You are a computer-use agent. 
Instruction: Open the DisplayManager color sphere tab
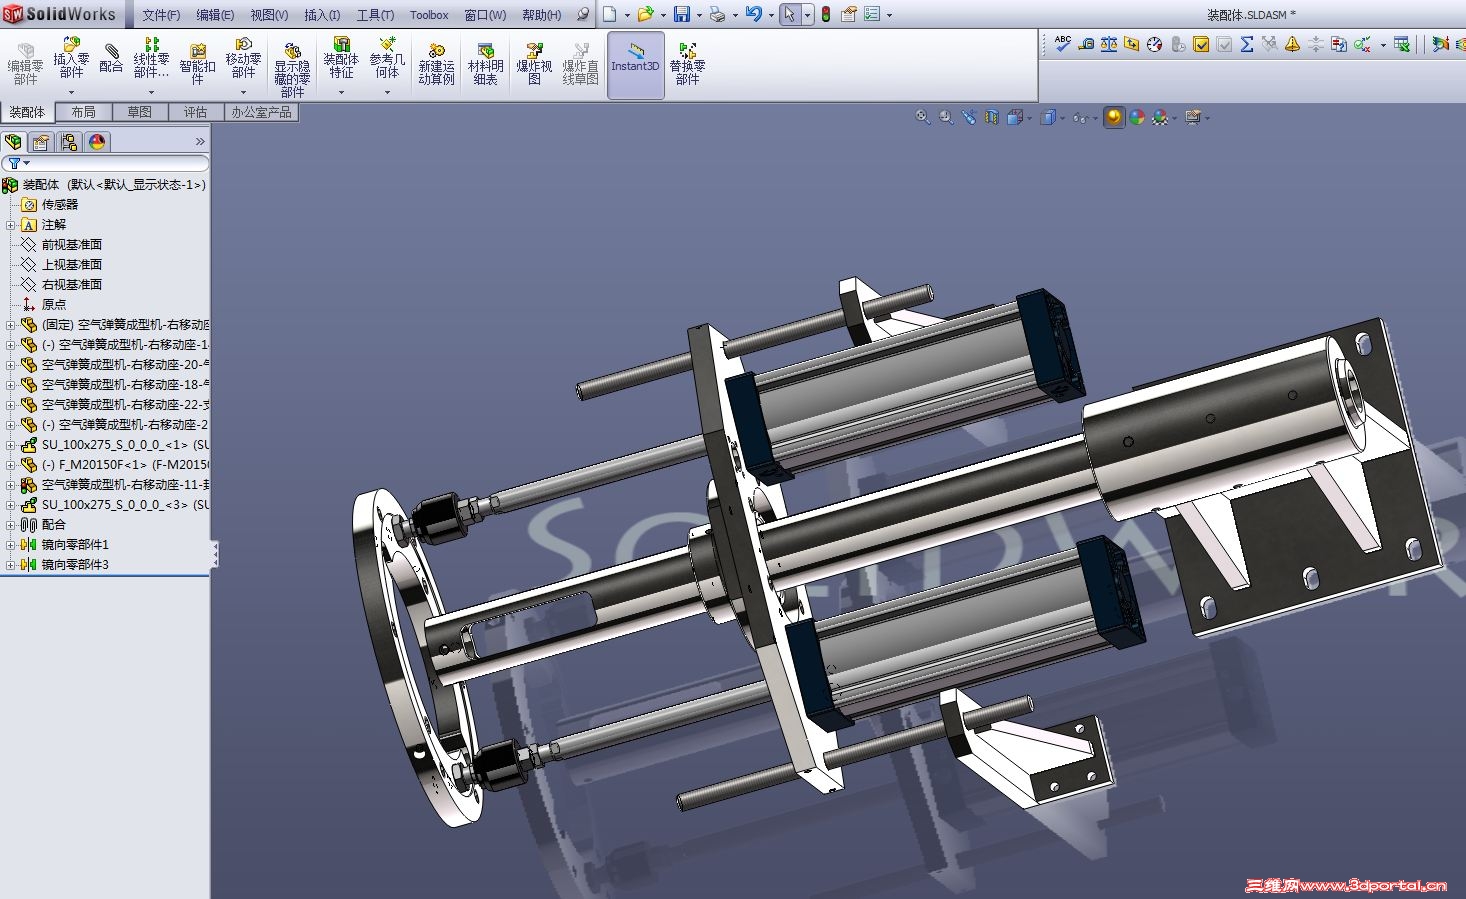(x=96, y=142)
